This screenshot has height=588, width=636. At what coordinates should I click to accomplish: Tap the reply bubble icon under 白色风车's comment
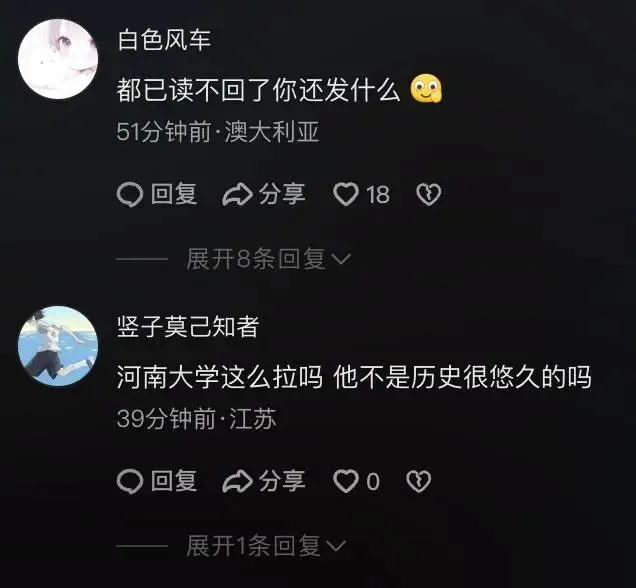pos(130,195)
